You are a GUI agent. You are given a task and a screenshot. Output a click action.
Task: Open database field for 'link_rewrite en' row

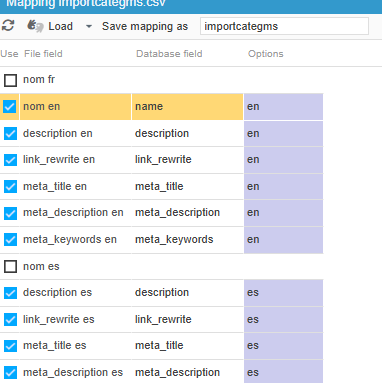(187, 160)
